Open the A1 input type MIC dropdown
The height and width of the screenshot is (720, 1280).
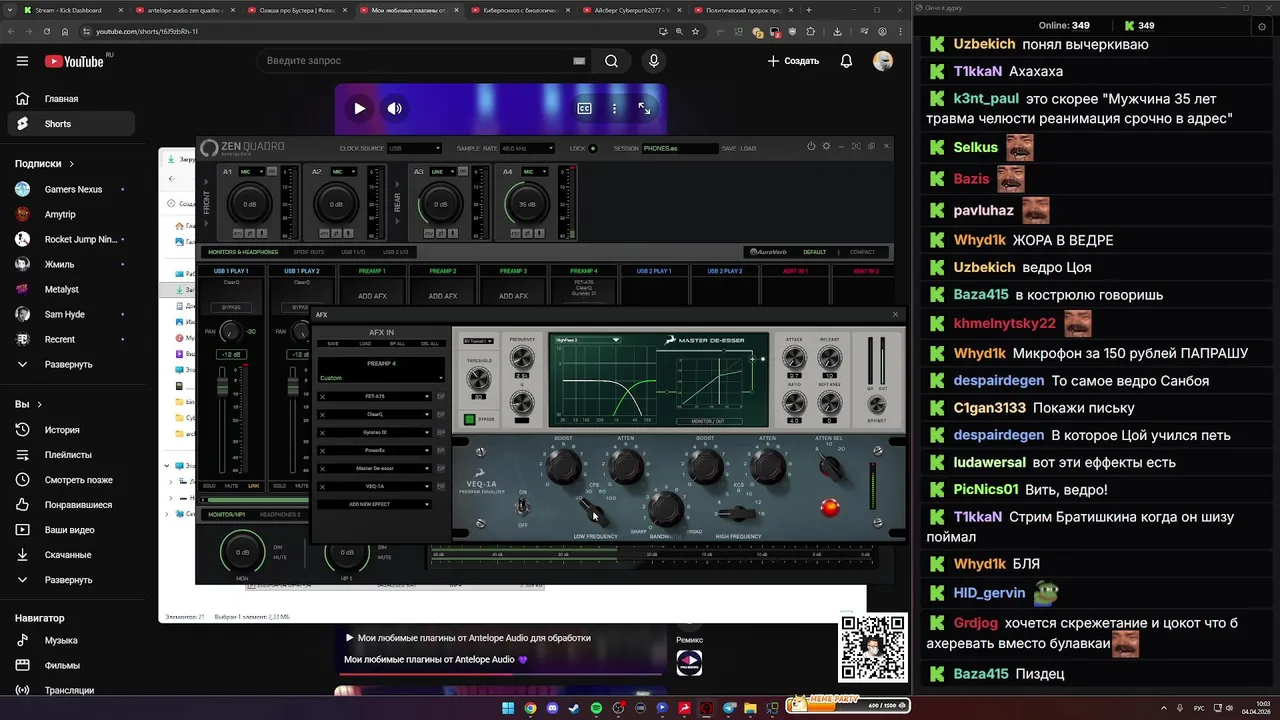(252, 172)
